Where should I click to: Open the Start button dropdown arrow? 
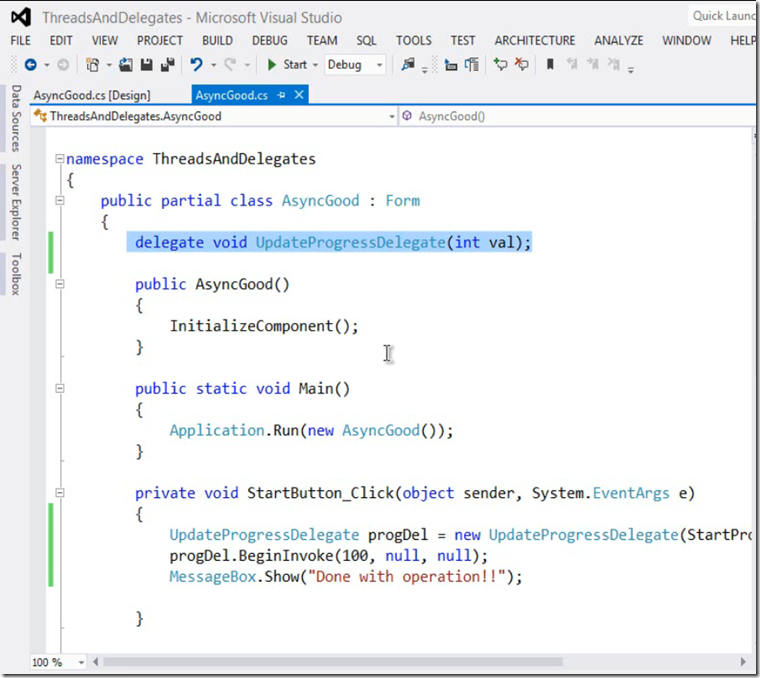pyautogui.click(x=315, y=65)
